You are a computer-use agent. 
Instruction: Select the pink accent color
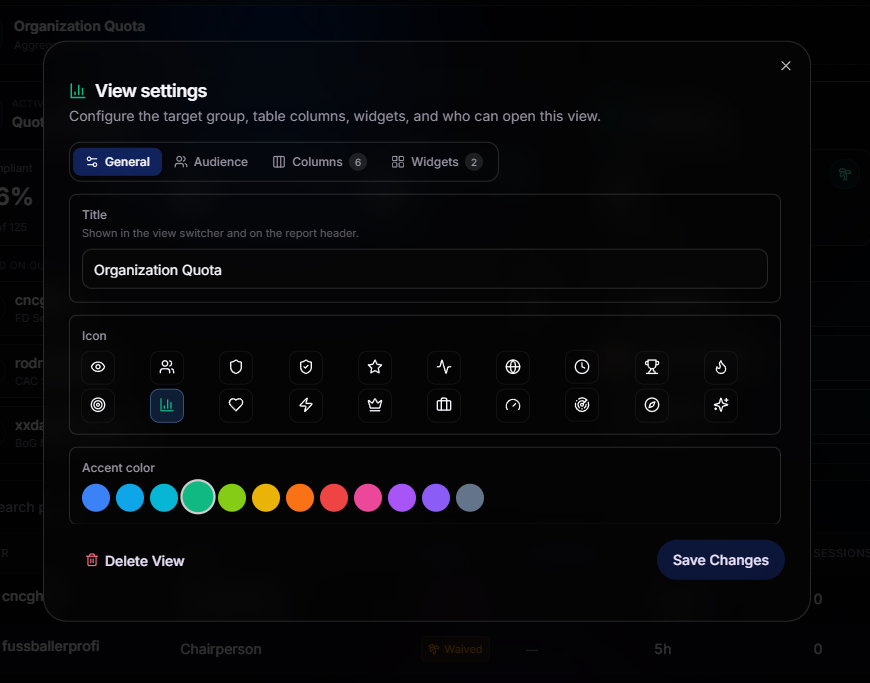click(x=368, y=498)
